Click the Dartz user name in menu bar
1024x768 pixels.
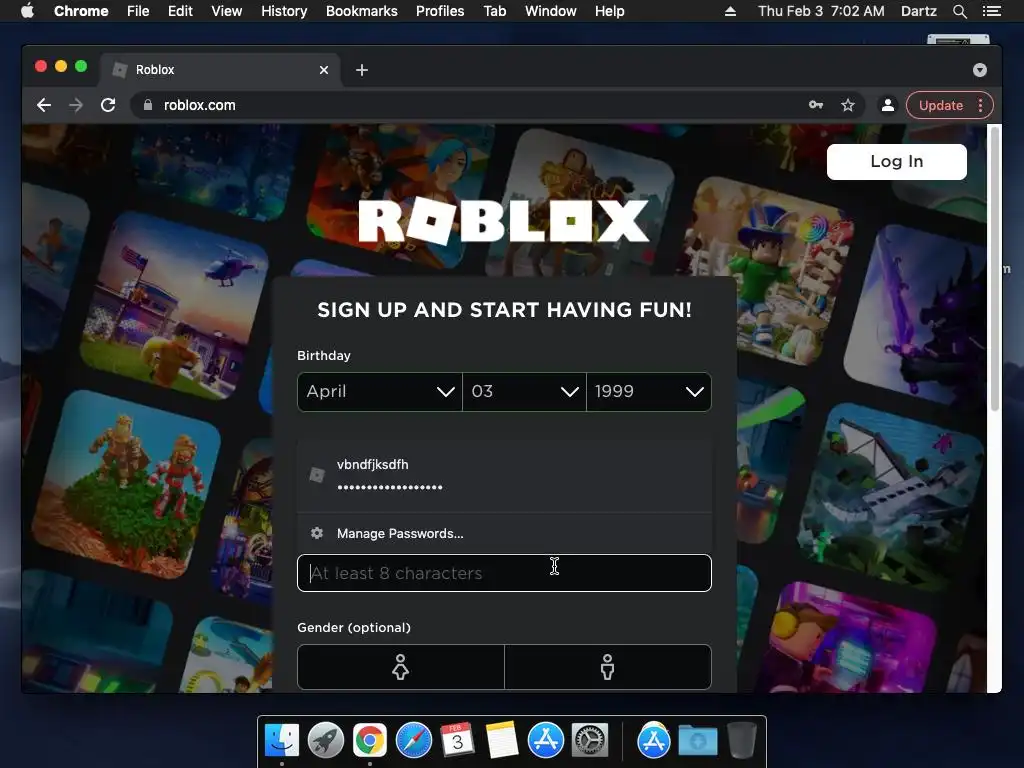click(918, 11)
